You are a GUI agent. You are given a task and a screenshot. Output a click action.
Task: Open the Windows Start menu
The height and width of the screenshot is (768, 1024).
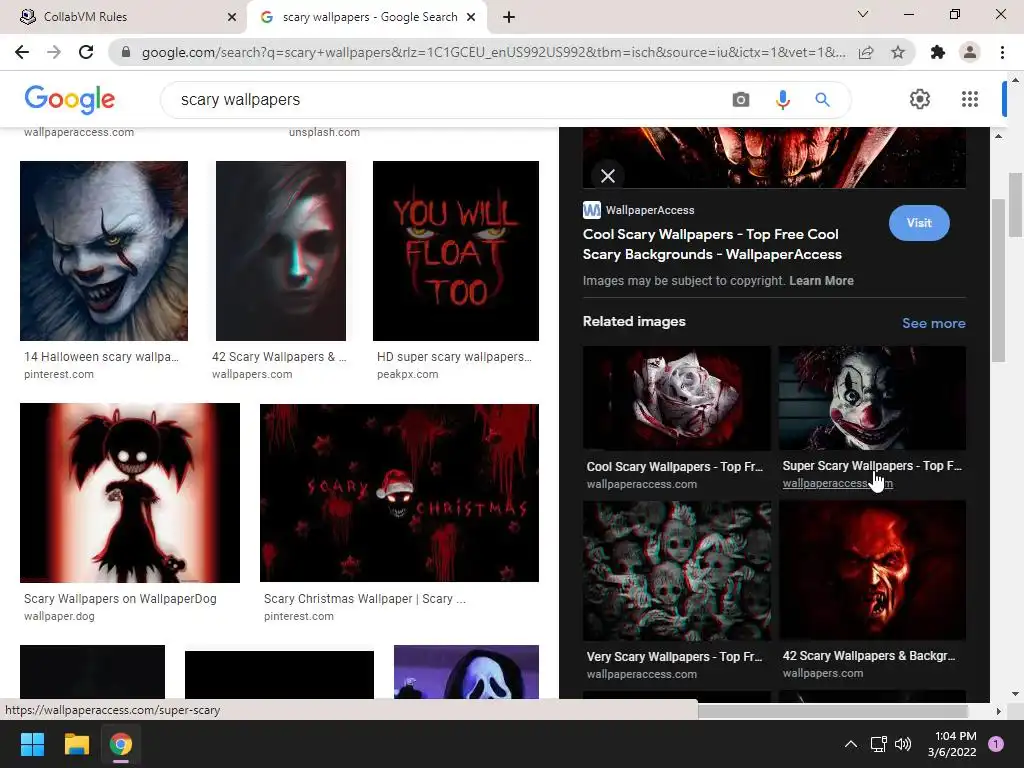32,744
